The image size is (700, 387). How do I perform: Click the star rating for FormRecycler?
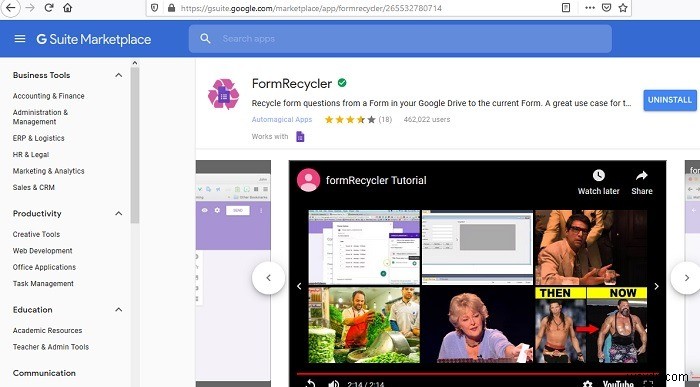point(350,120)
